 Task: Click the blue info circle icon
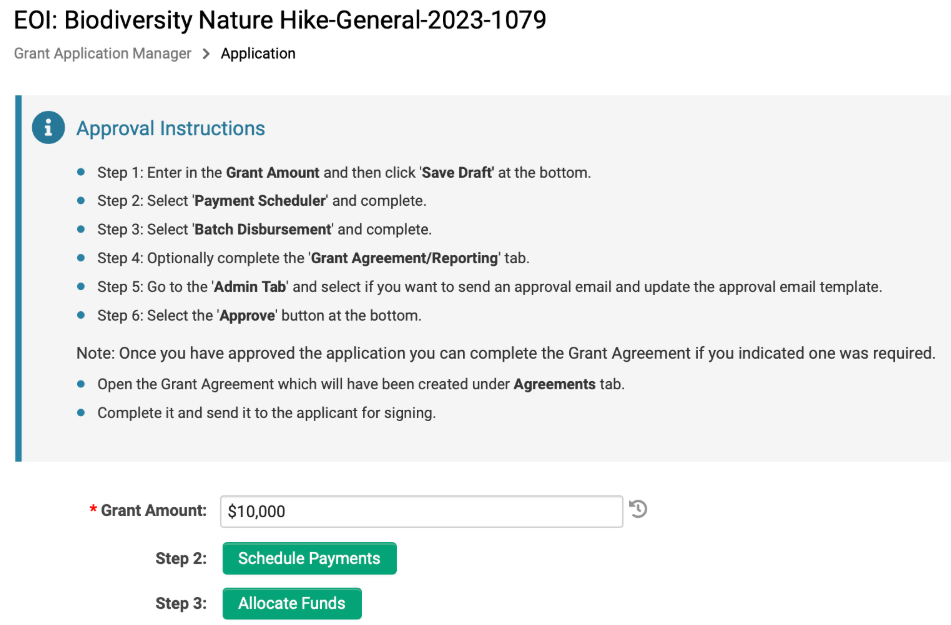tap(49, 127)
